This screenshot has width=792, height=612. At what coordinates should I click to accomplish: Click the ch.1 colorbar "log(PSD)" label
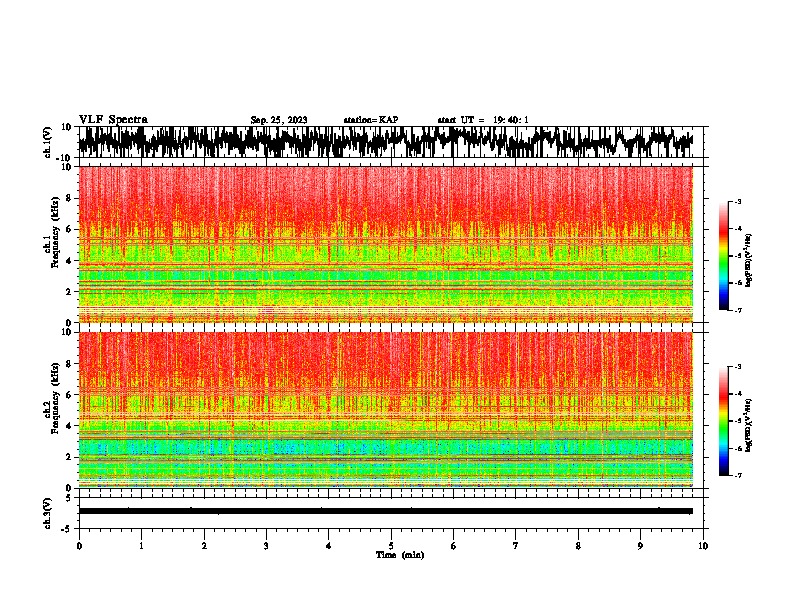(x=749, y=260)
